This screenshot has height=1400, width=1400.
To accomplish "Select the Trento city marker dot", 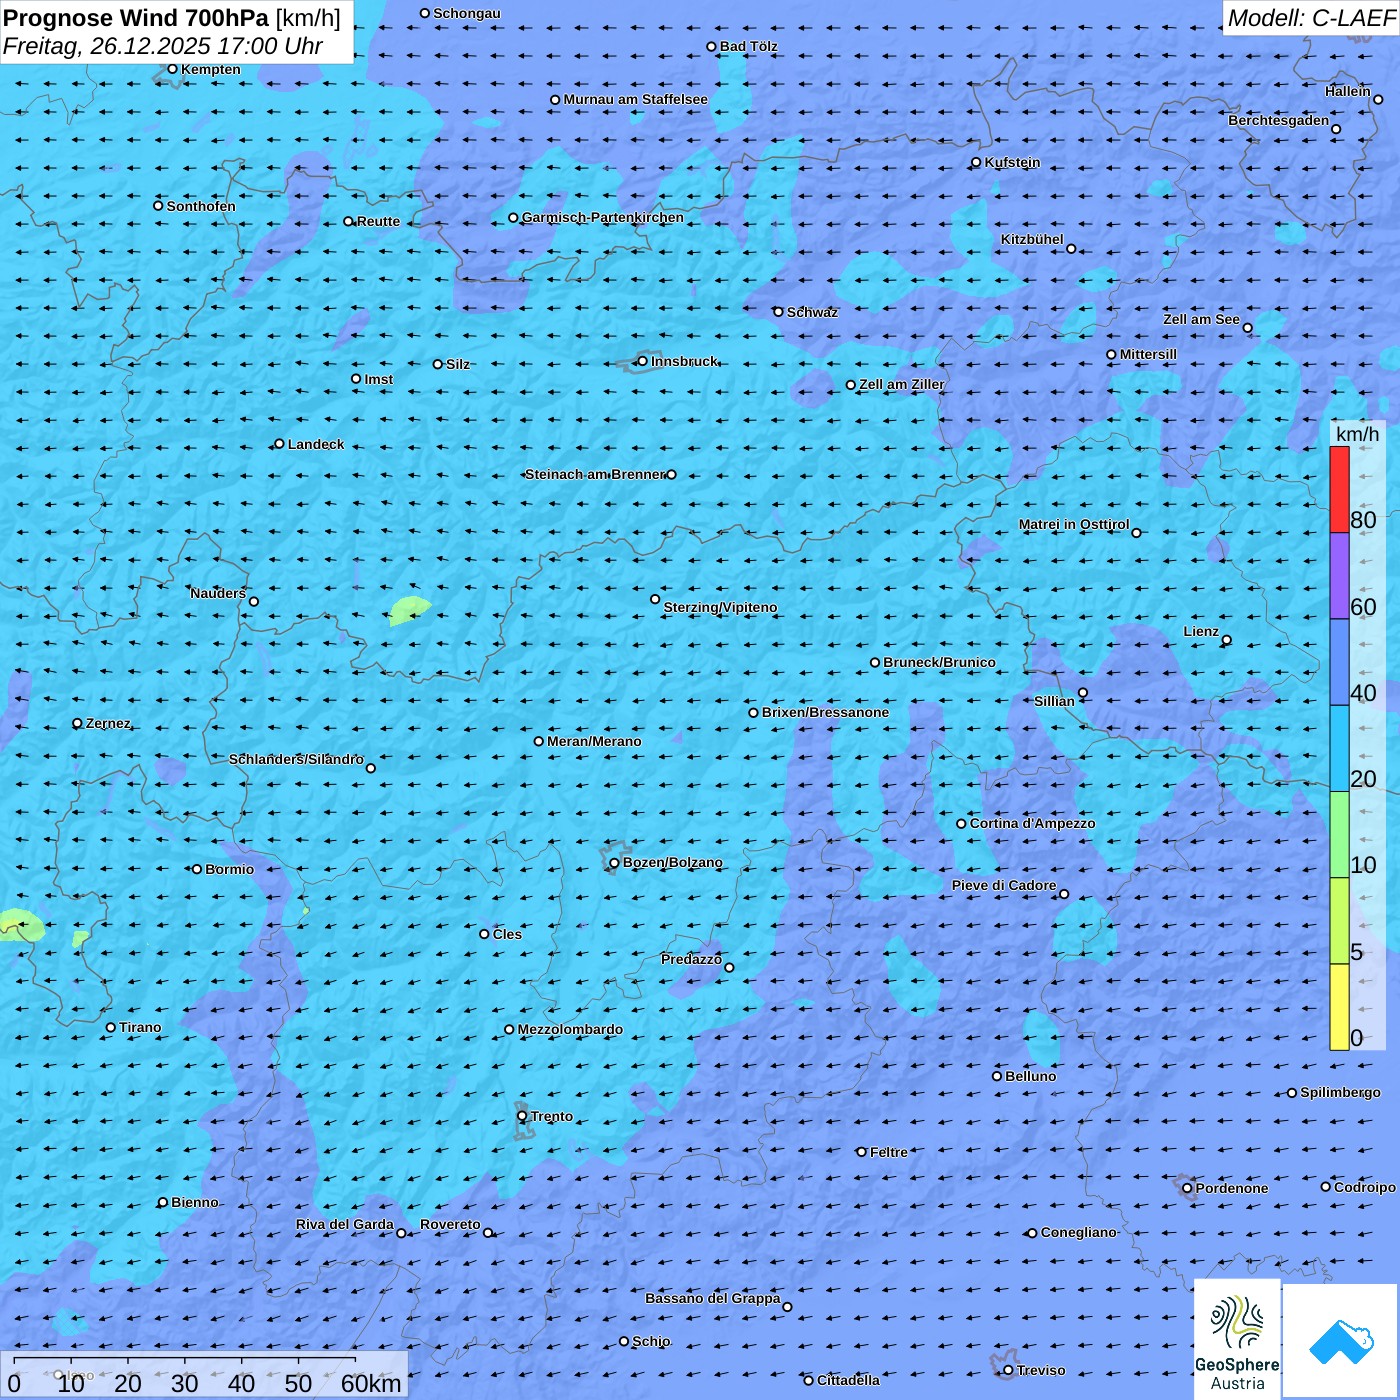I will pyautogui.click(x=522, y=1116).
